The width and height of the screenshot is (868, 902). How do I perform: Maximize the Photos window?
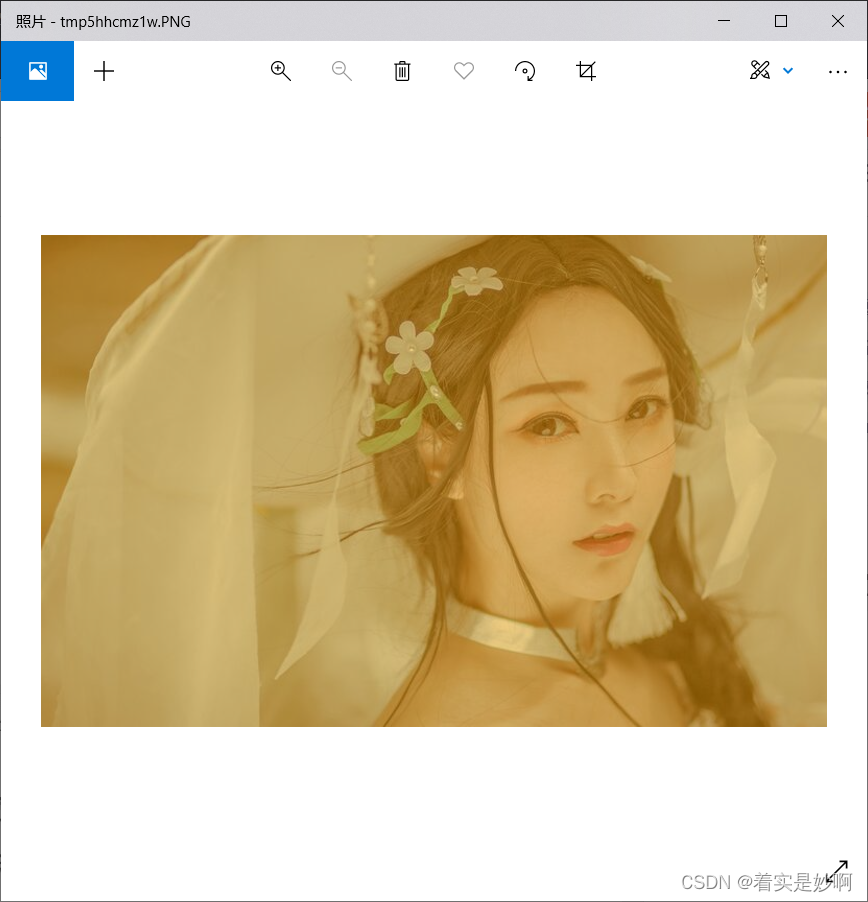(781, 21)
